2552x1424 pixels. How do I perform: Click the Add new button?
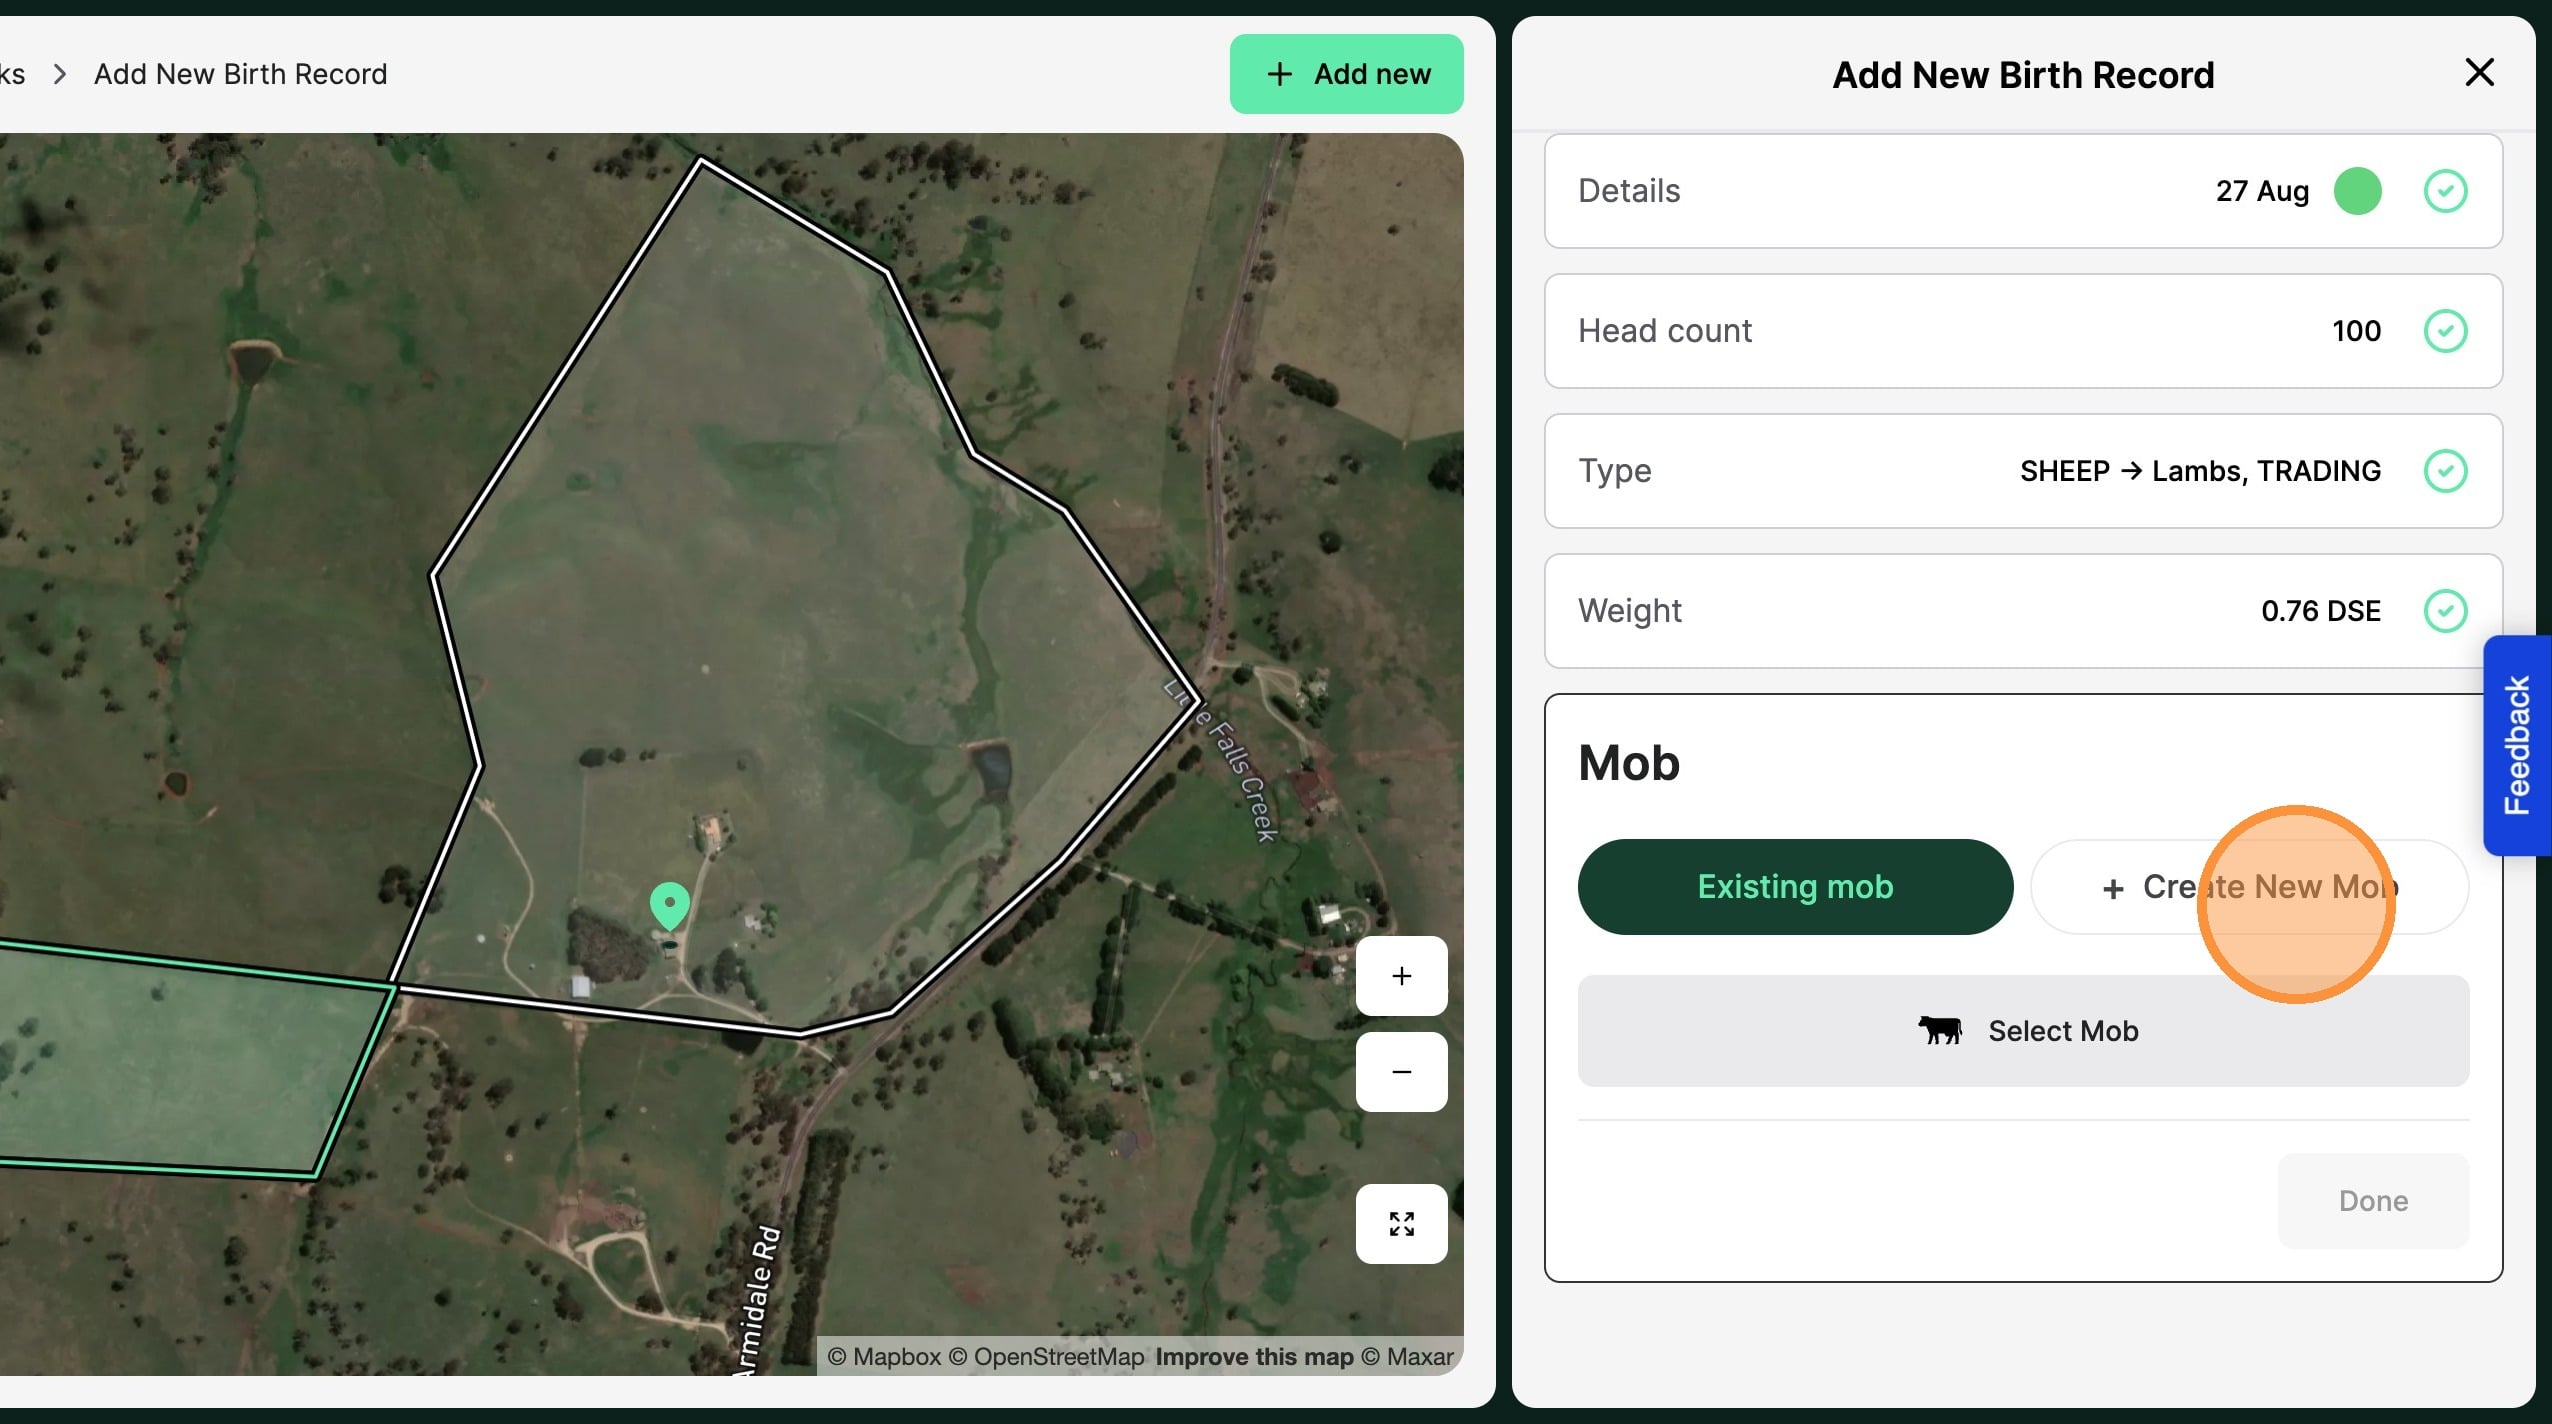click(x=1346, y=74)
